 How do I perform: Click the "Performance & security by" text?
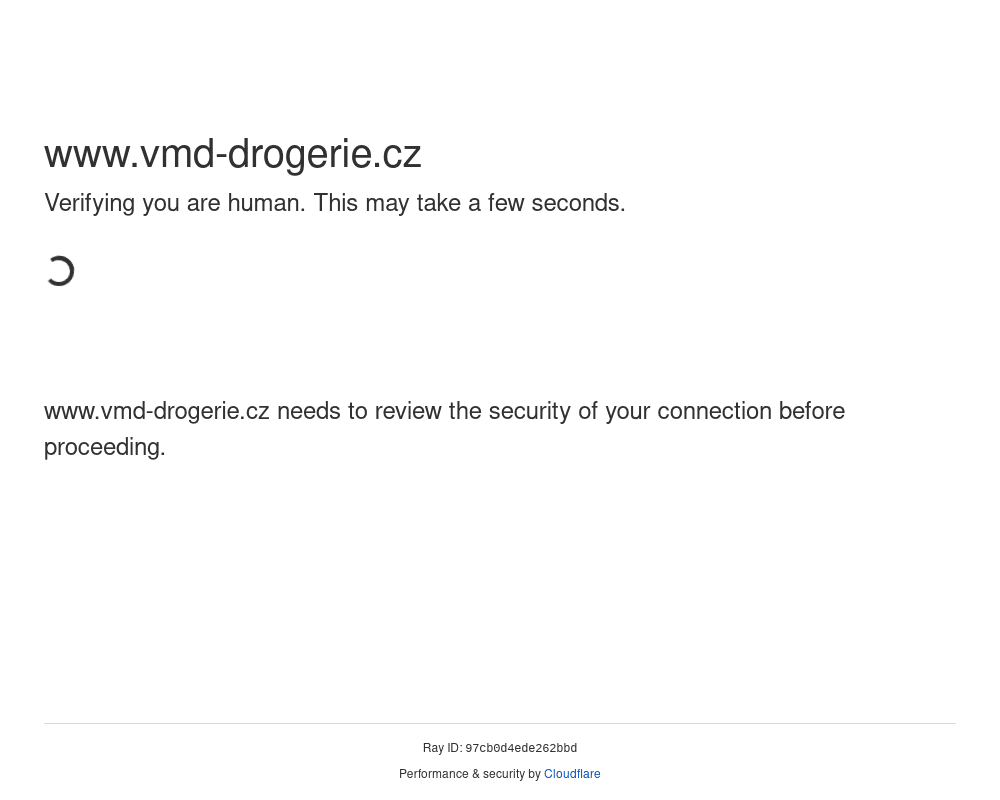[x=469, y=774]
